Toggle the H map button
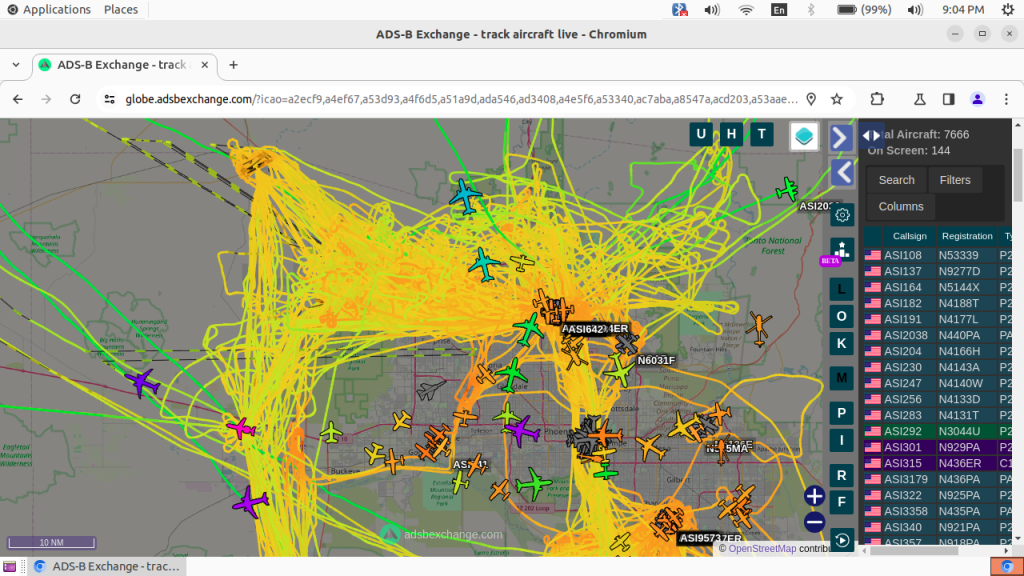This screenshot has height=576, width=1024. (731, 135)
